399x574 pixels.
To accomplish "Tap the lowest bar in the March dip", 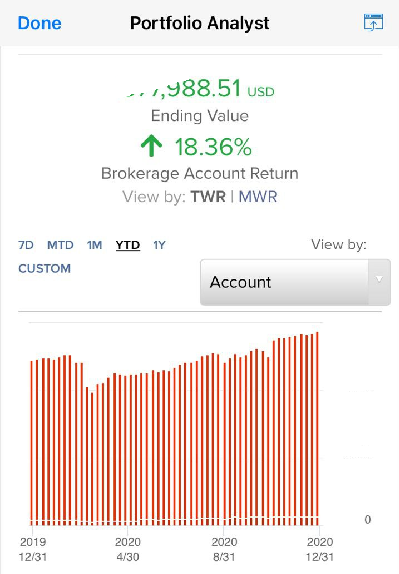I will pos(92,459).
